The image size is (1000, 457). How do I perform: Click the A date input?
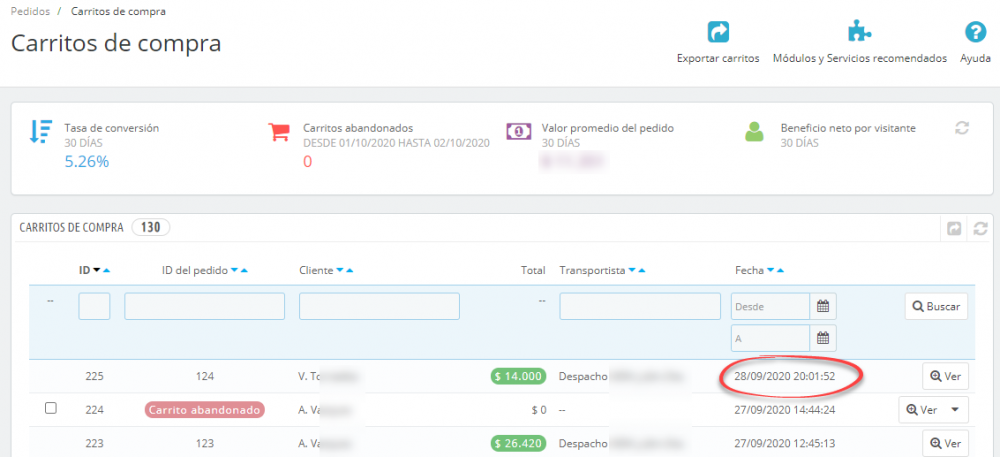(x=770, y=338)
